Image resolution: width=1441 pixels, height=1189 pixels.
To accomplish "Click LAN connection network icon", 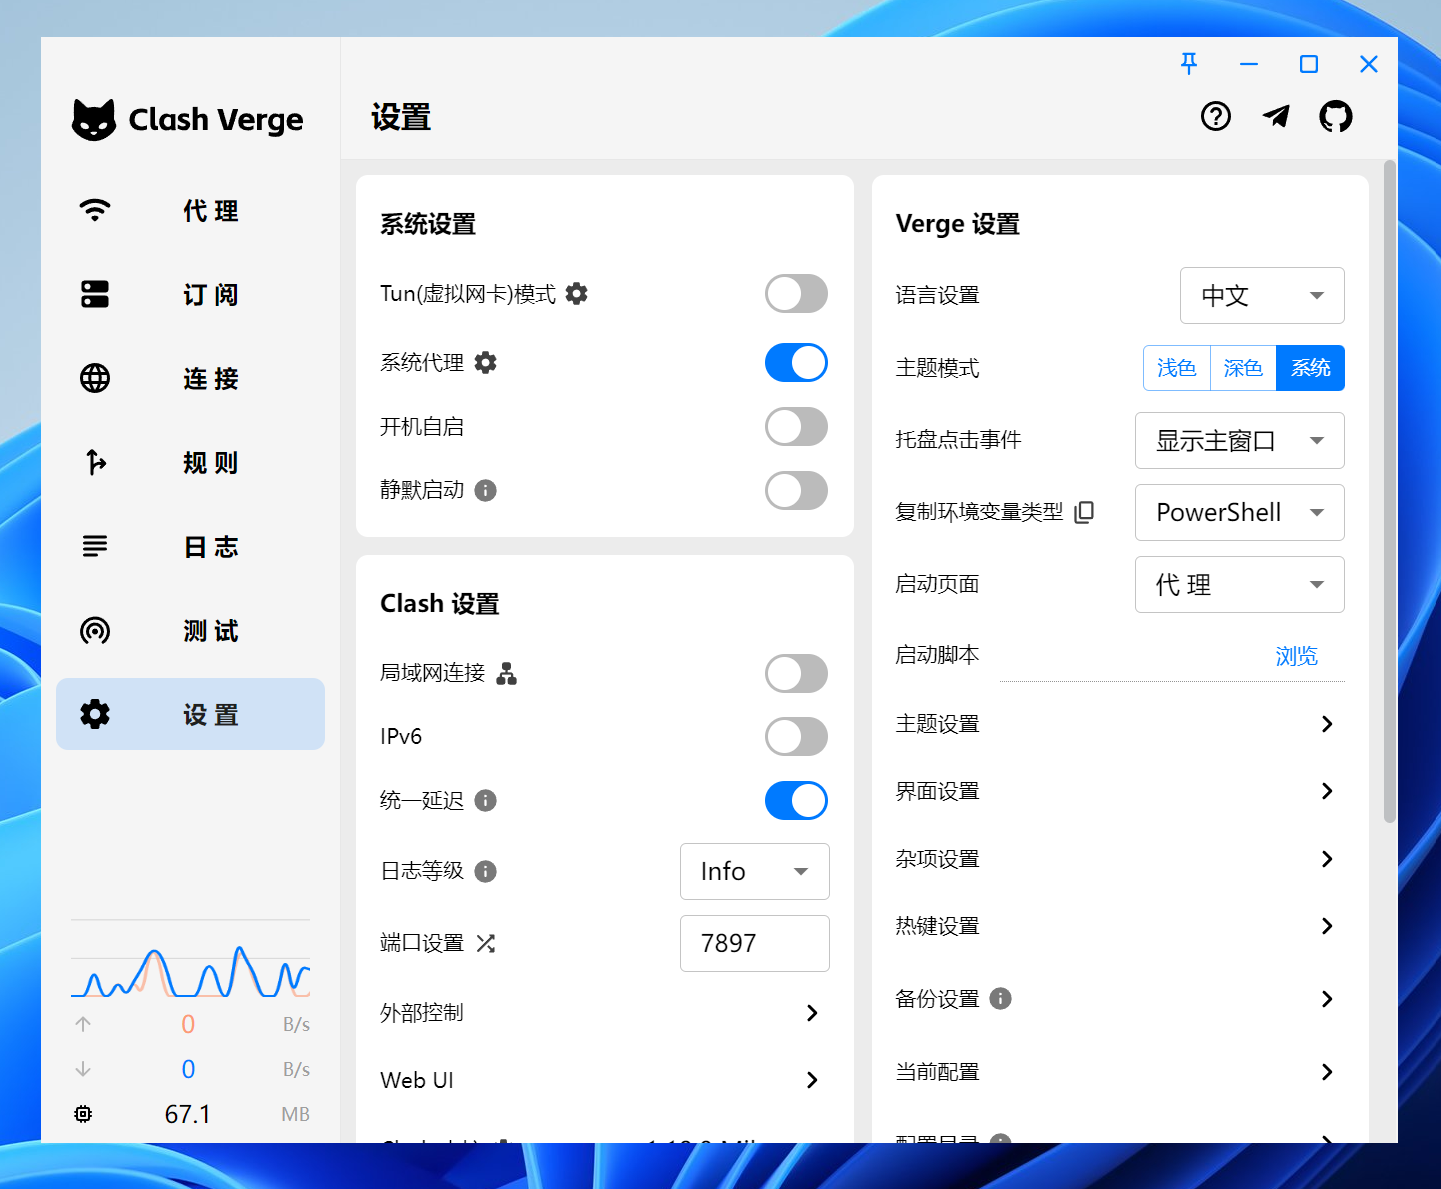I will click(x=507, y=673).
